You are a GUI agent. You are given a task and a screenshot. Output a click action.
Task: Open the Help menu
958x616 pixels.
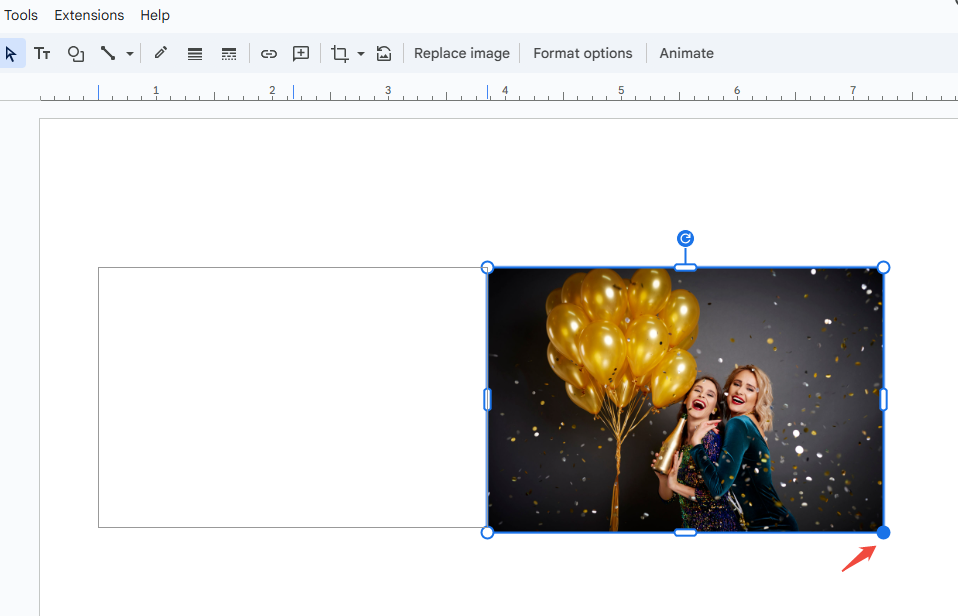[x=155, y=15]
